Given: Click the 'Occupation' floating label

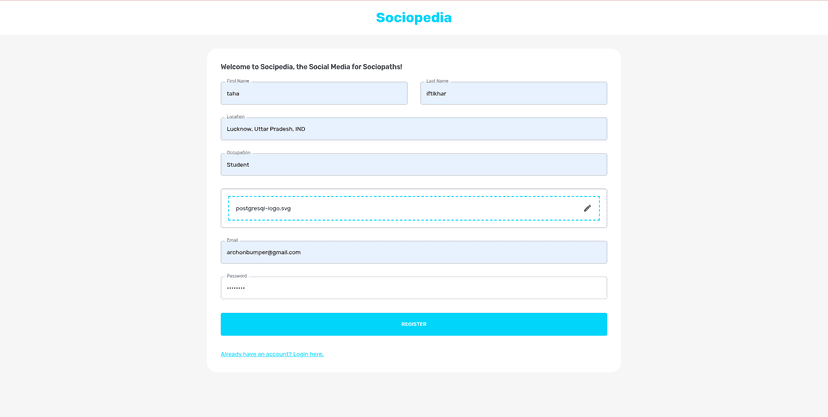Looking at the screenshot, I should point(238,153).
